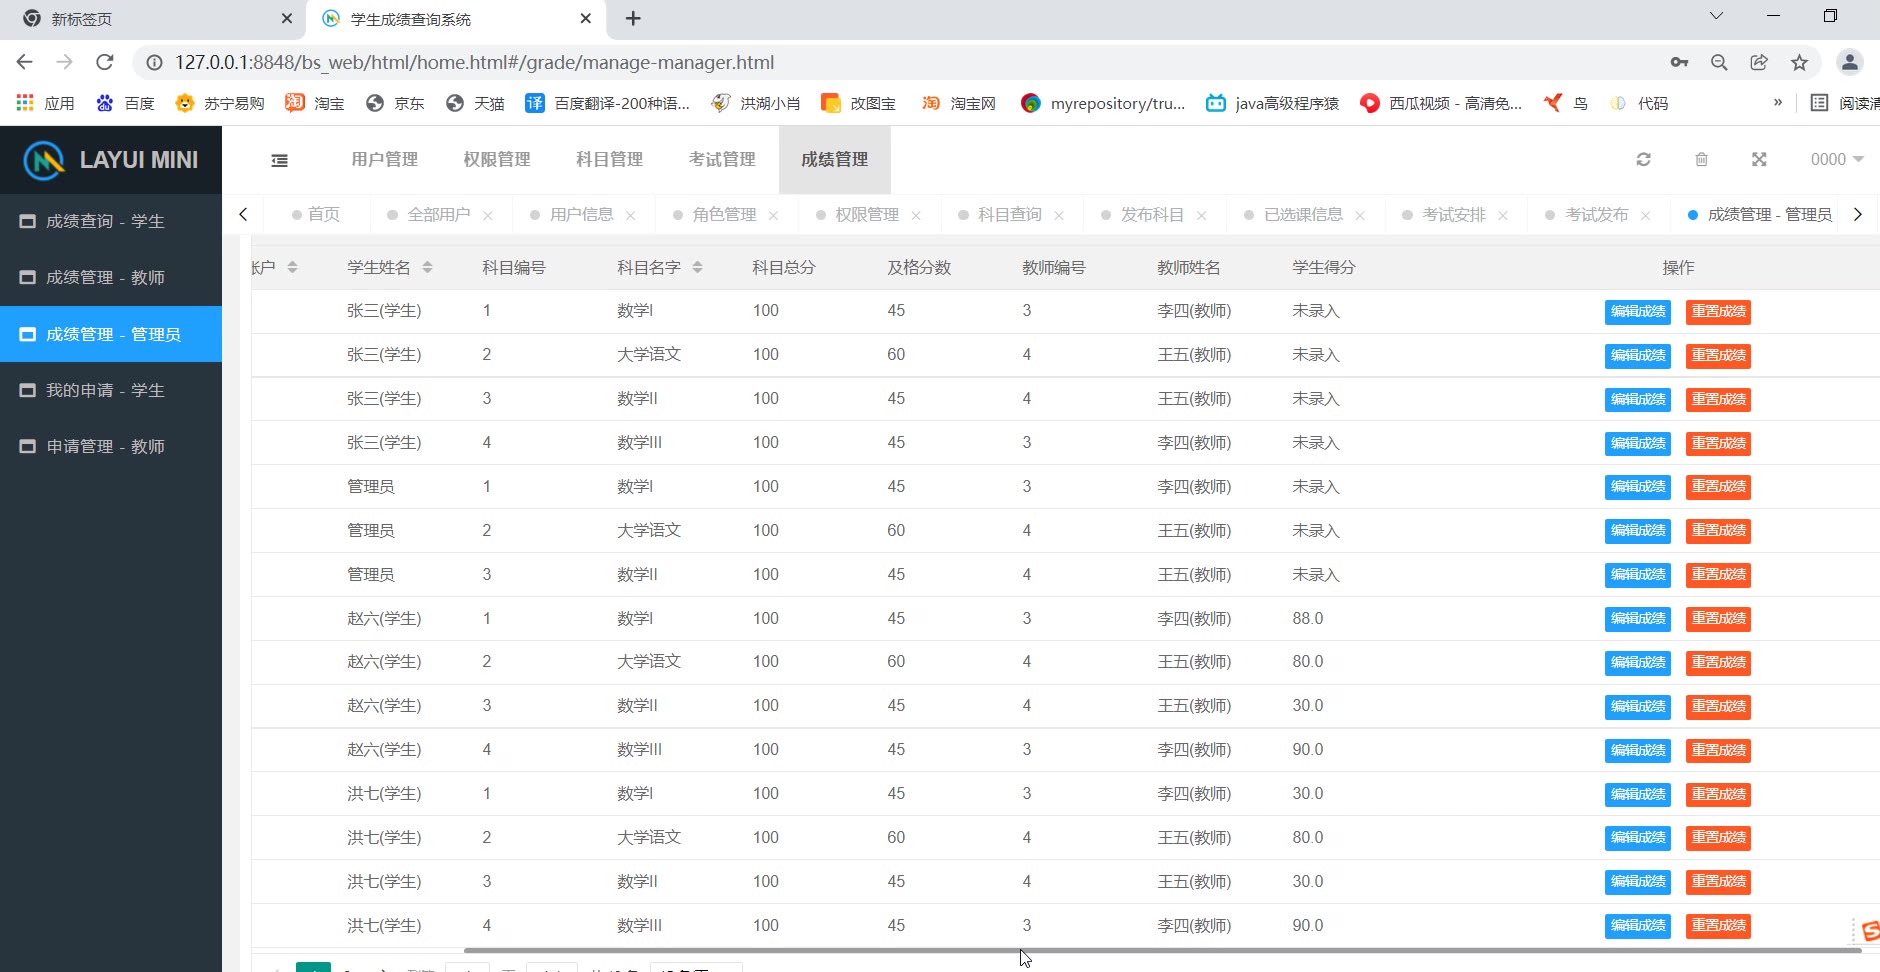1880x972 pixels.
Task: Click 编辑成绩 for 张三 数学I row
Action: 1637,312
